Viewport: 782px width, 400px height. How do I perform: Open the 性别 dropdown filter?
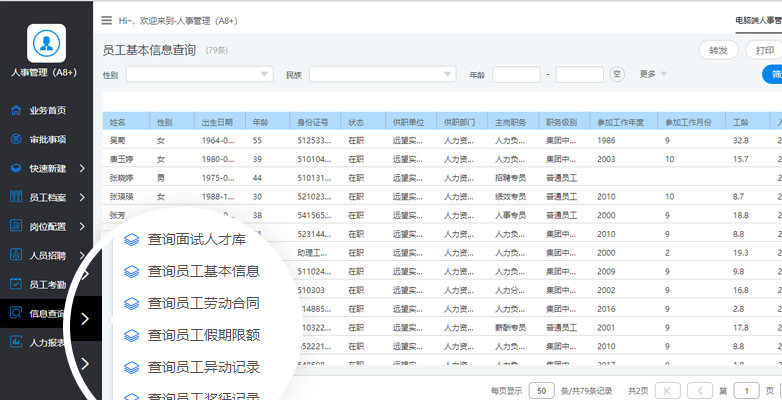tap(199, 74)
